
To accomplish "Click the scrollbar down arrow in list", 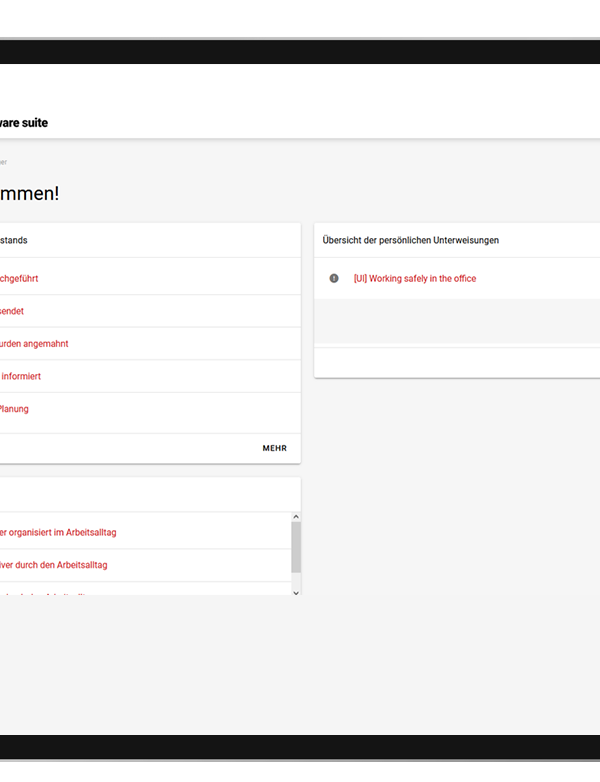I will pyautogui.click(x=295, y=592).
